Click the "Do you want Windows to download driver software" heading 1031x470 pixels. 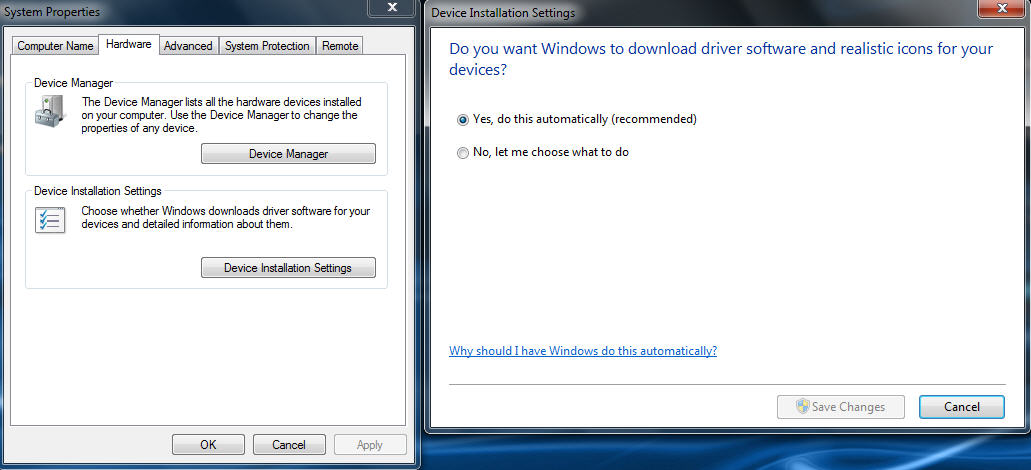(x=721, y=59)
